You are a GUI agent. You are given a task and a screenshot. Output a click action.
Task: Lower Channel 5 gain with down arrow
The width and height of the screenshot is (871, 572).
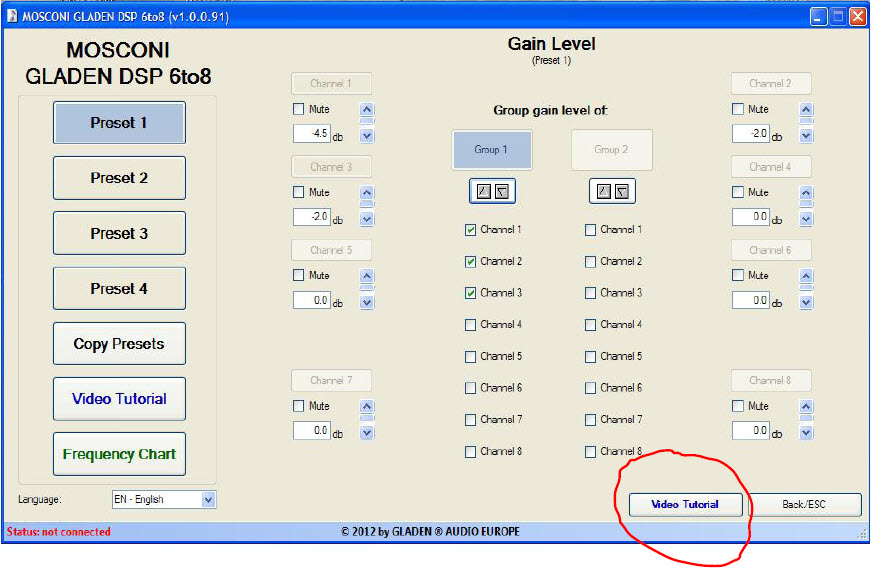(x=367, y=302)
